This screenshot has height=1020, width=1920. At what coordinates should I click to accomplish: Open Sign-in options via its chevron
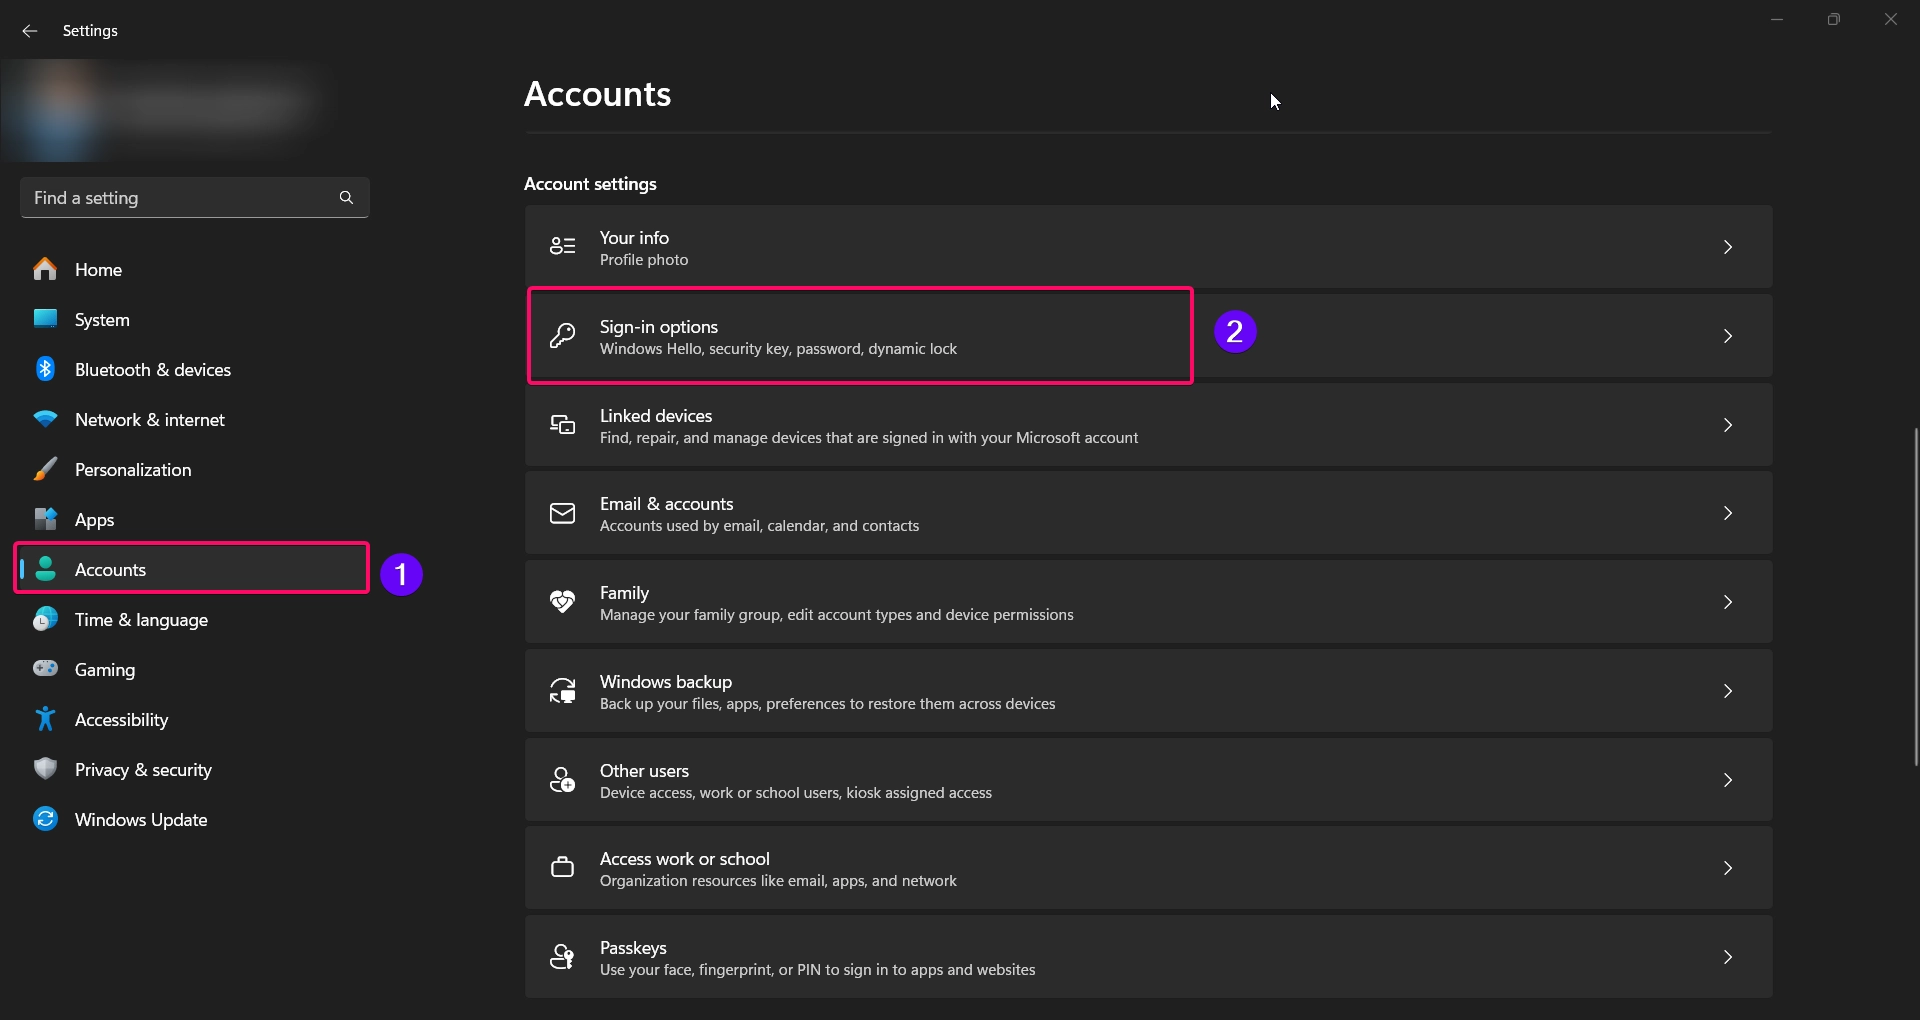pyautogui.click(x=1728, y=336)
